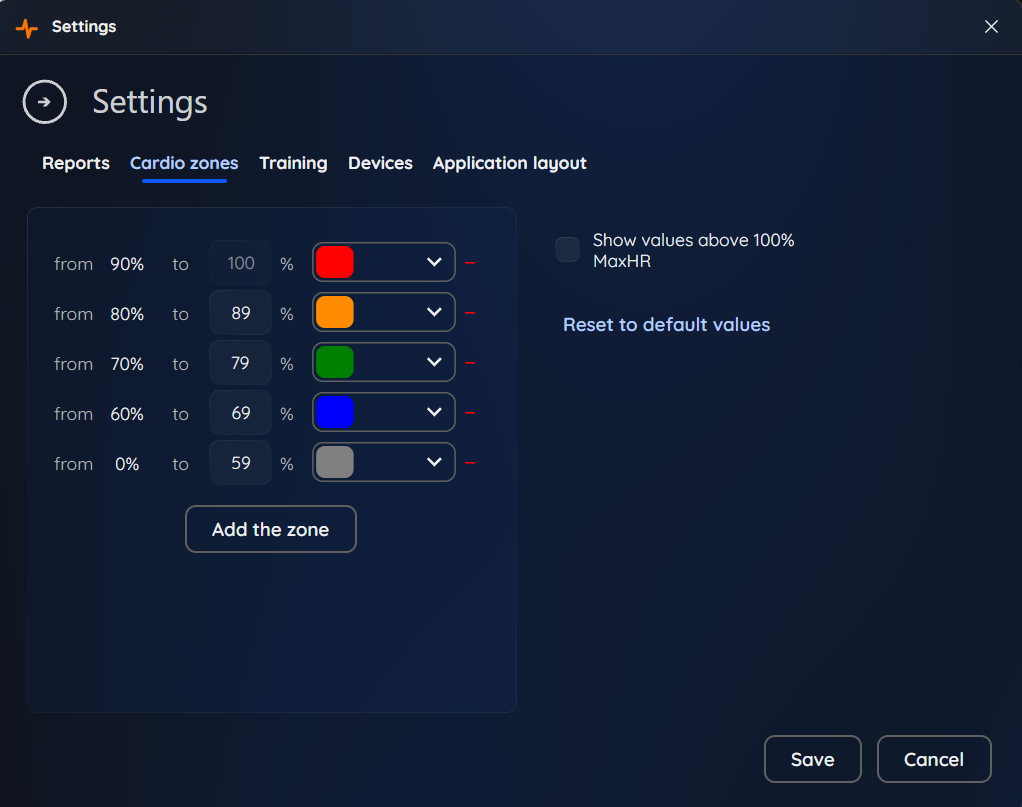
Task: Open the blue zone color dropdown
Action: point(384,412)
